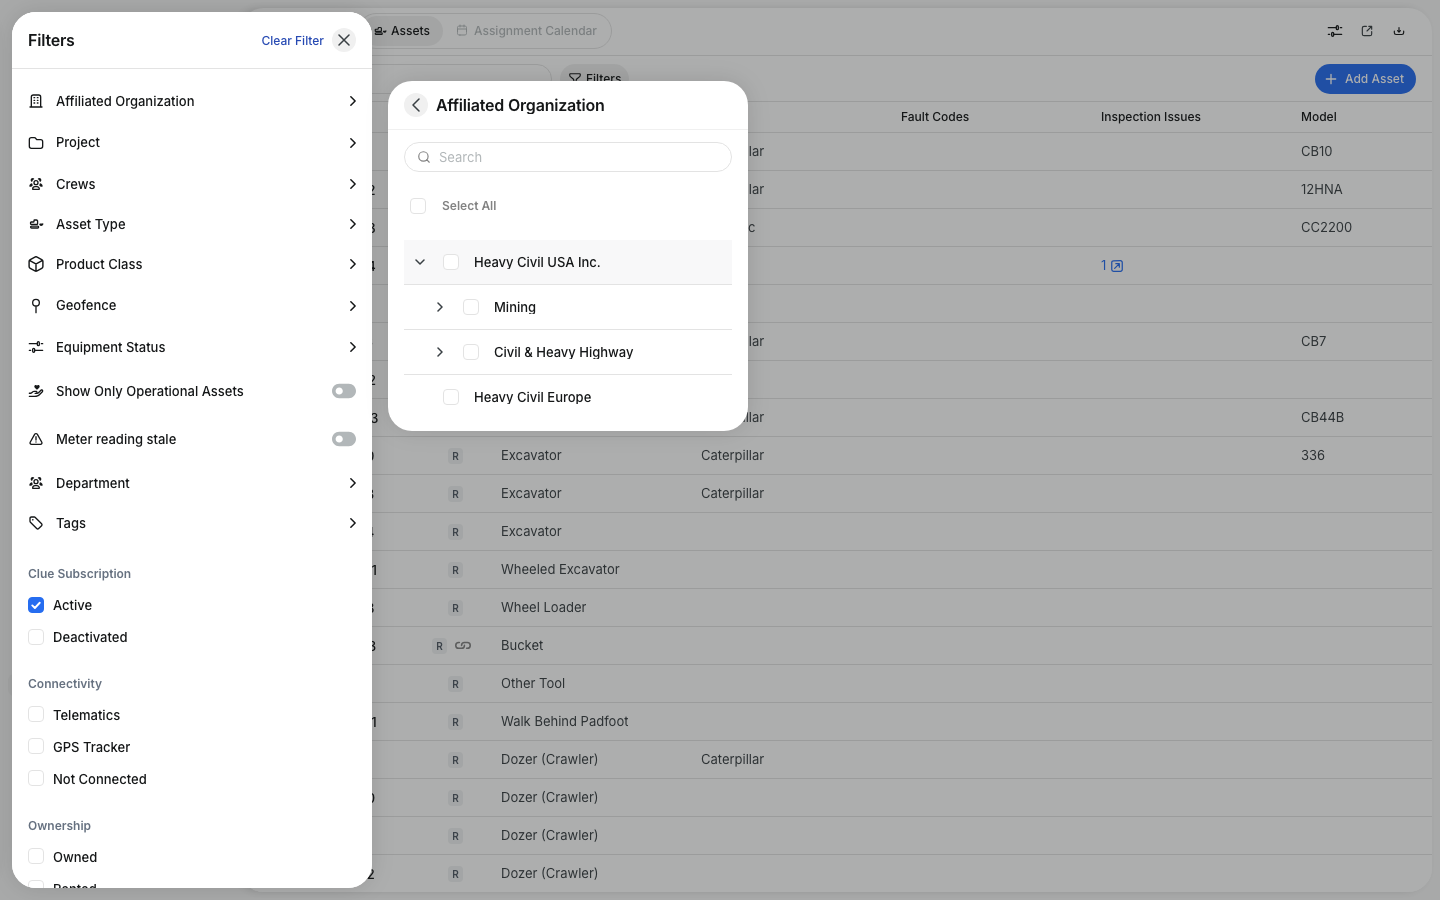Screen dimensions: 1440x900
Task: Toggle Show Only Operational Assets switch
Action: 344,391
